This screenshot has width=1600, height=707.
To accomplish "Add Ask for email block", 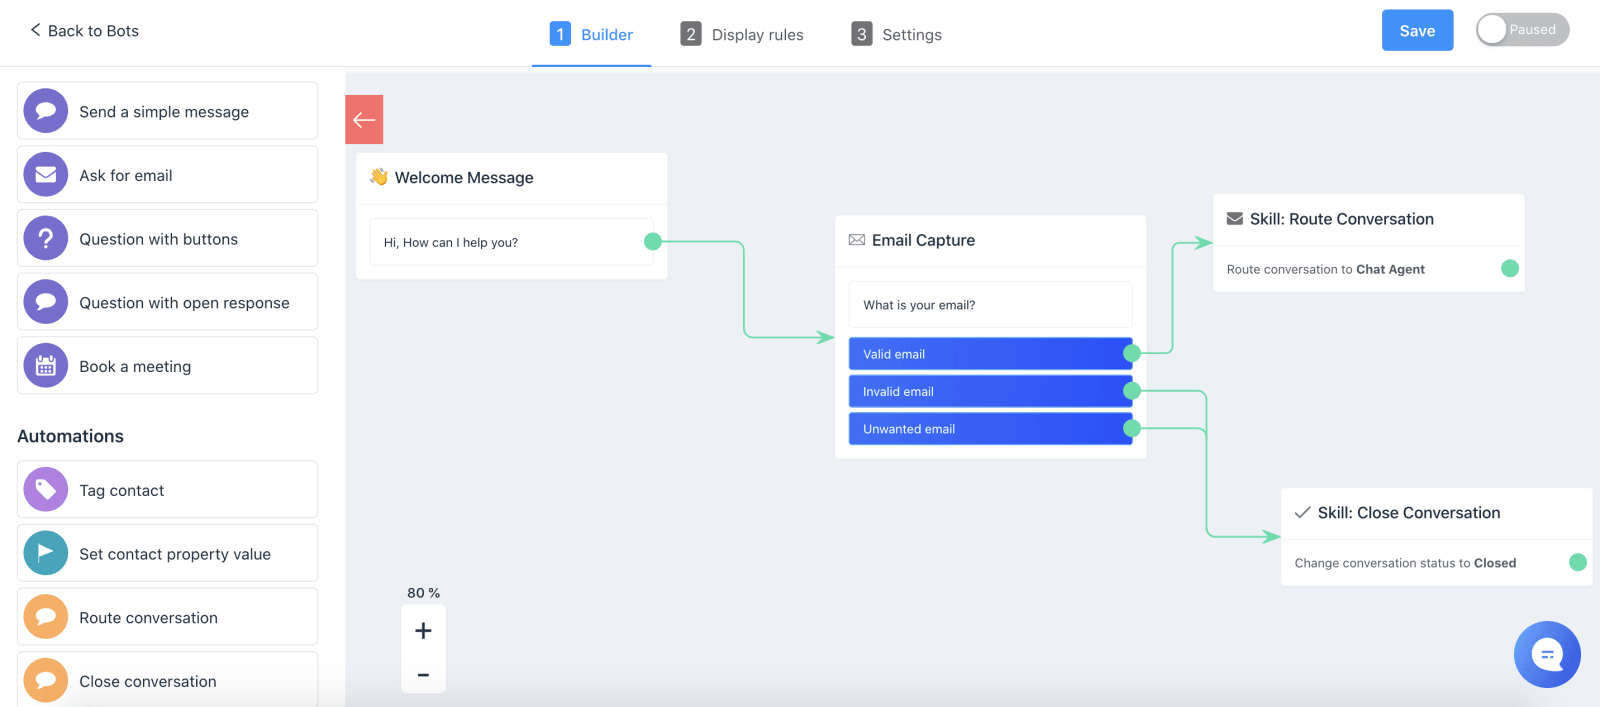I will (x=168, y=175).
